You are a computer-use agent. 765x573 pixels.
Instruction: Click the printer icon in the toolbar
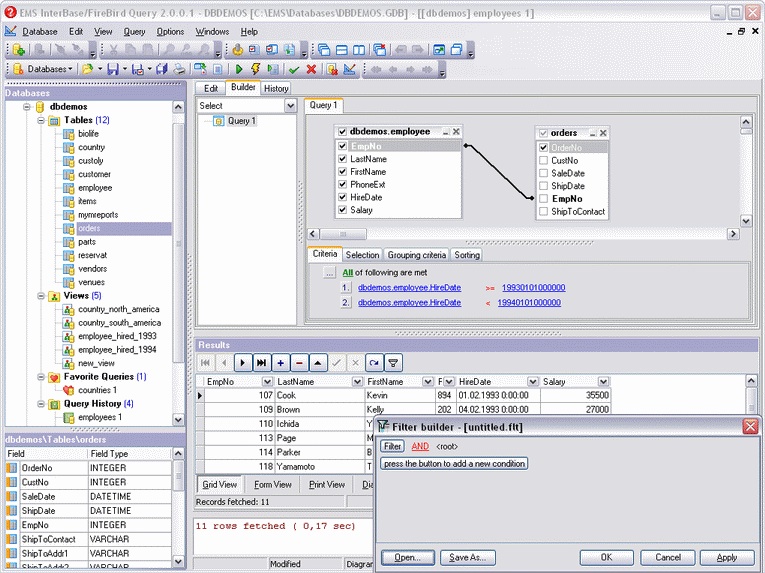[179, 70]
